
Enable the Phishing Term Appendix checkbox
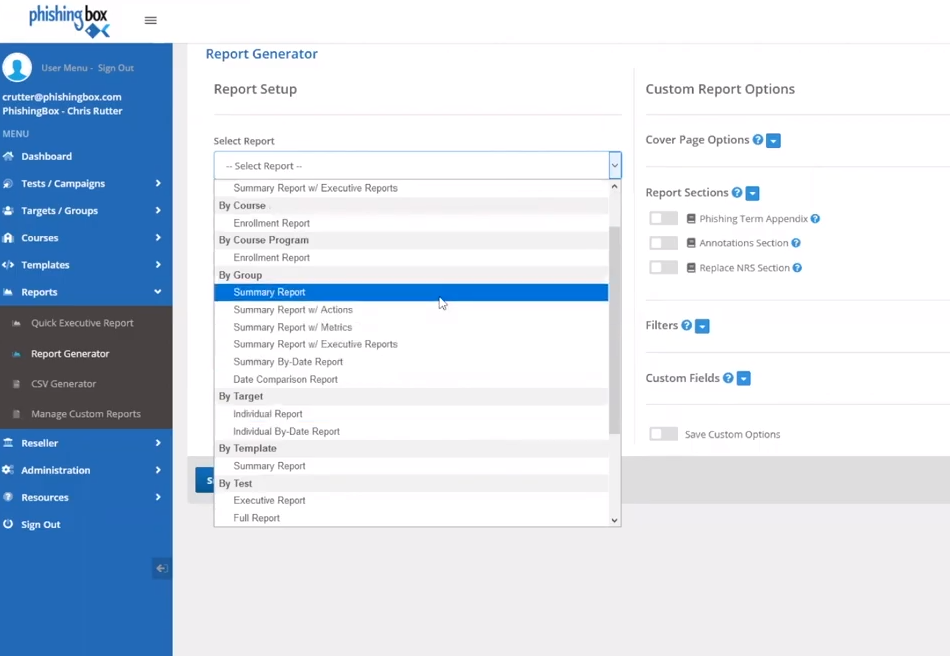(665, 217)
